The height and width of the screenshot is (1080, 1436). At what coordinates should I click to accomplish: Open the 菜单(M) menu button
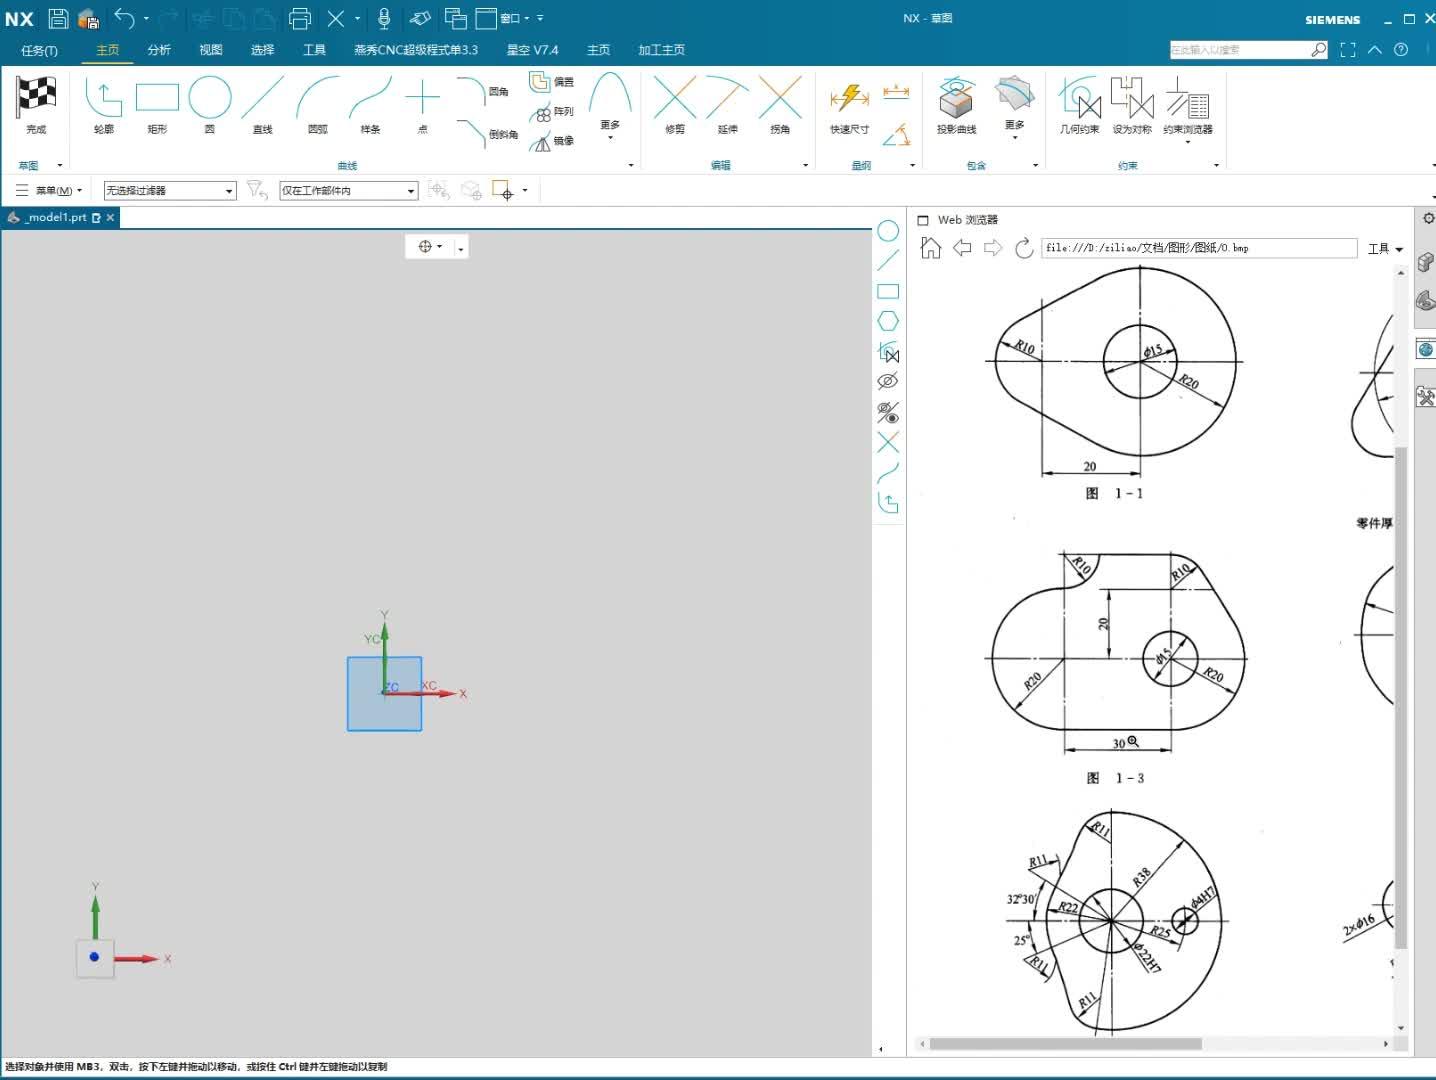coord(50,190)
